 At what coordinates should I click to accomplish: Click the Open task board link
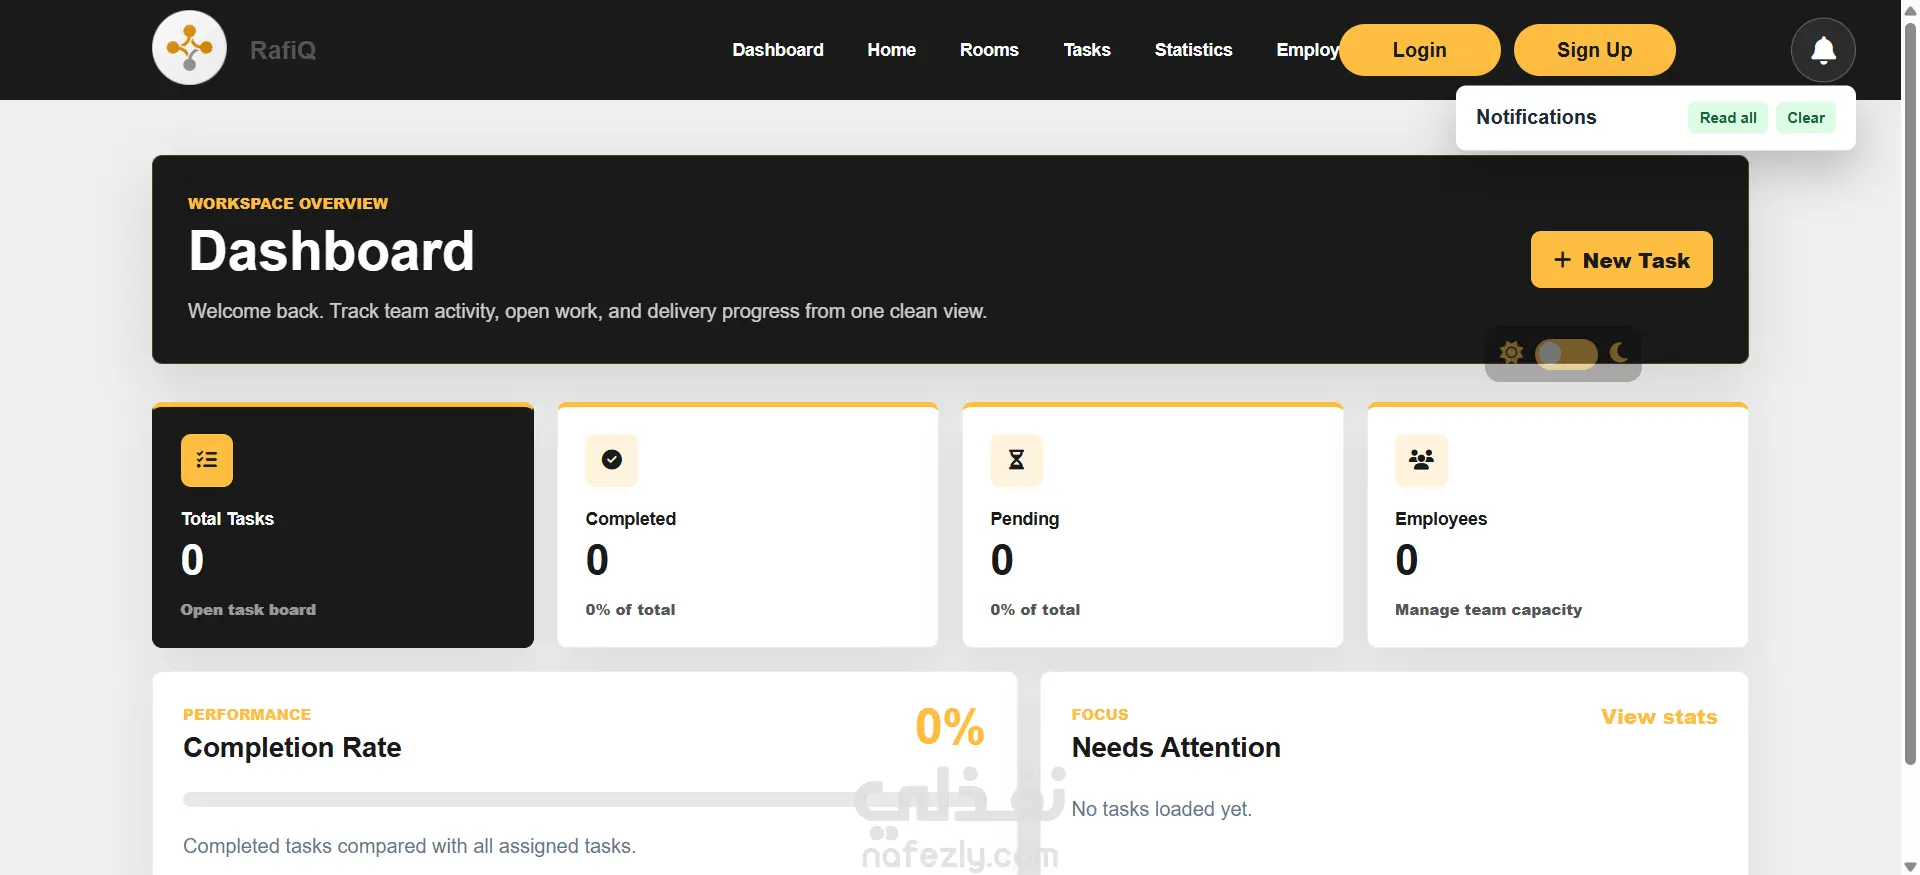[248, 610]
